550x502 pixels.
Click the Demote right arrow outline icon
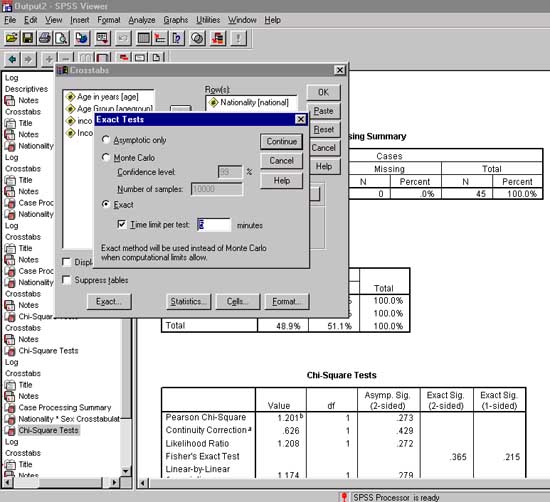point(28,59)
